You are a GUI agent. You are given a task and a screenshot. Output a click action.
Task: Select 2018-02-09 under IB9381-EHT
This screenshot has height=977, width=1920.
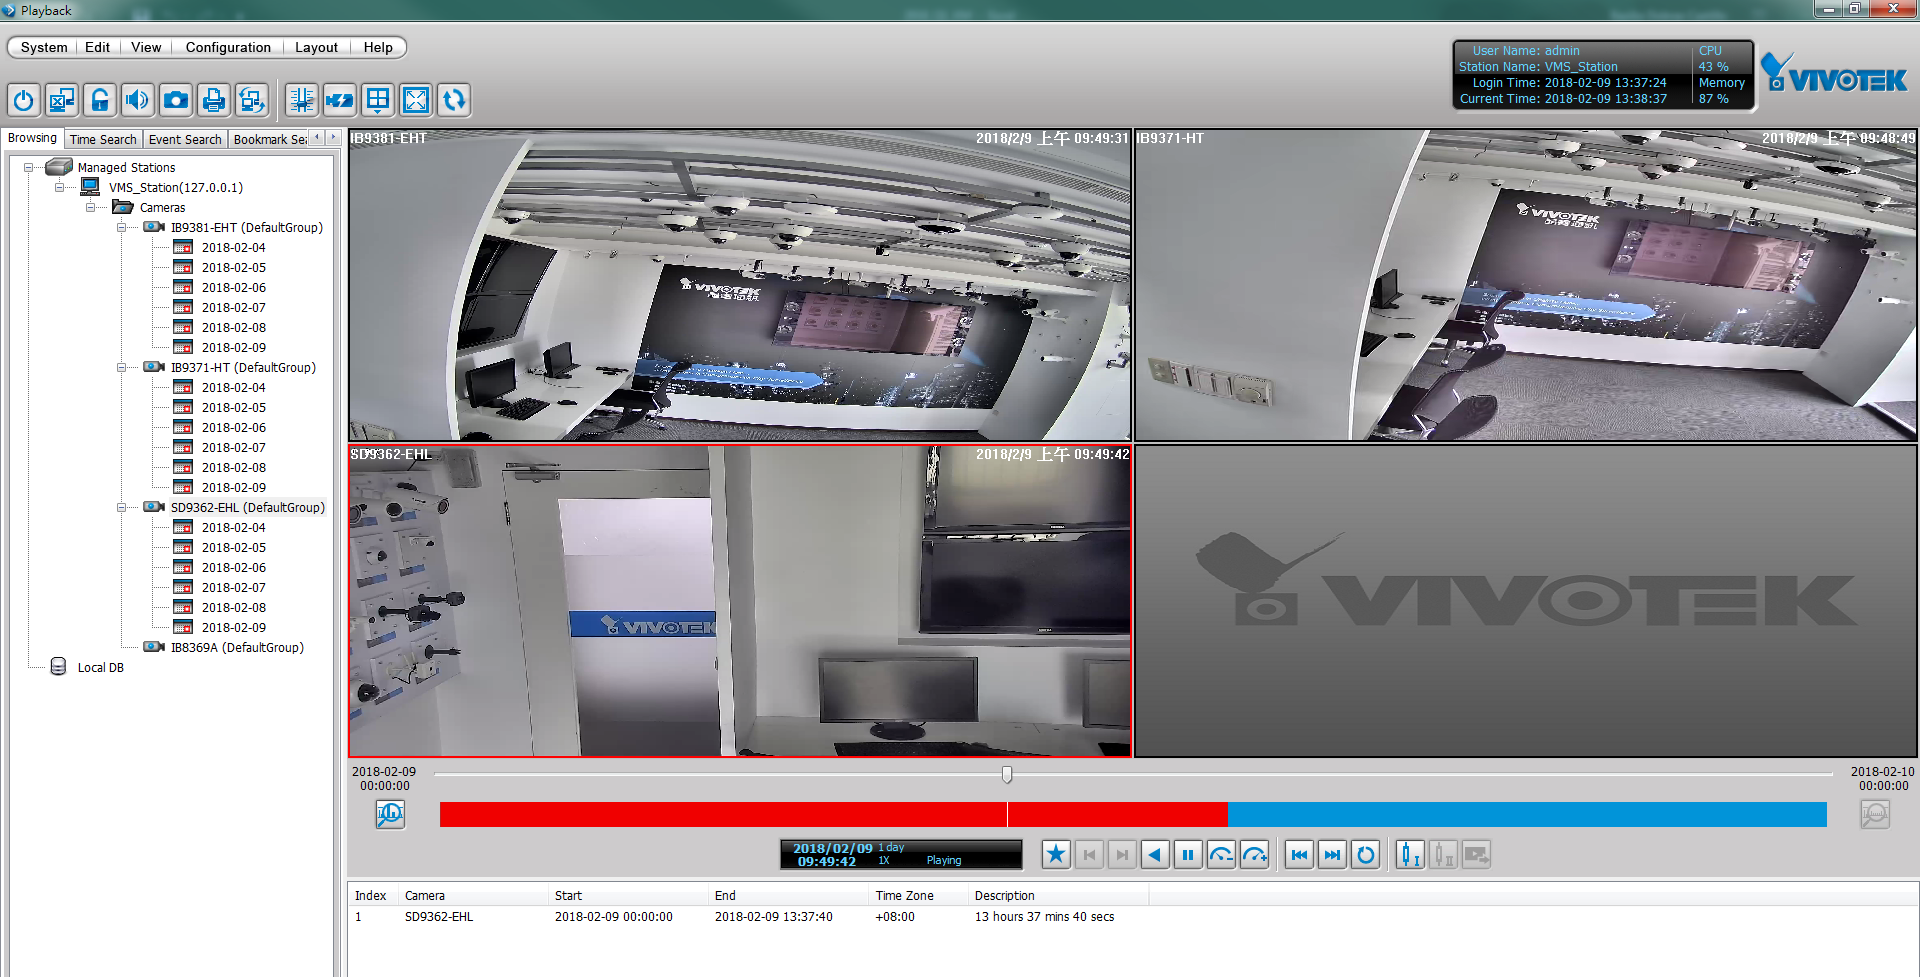tap(233, 347)
